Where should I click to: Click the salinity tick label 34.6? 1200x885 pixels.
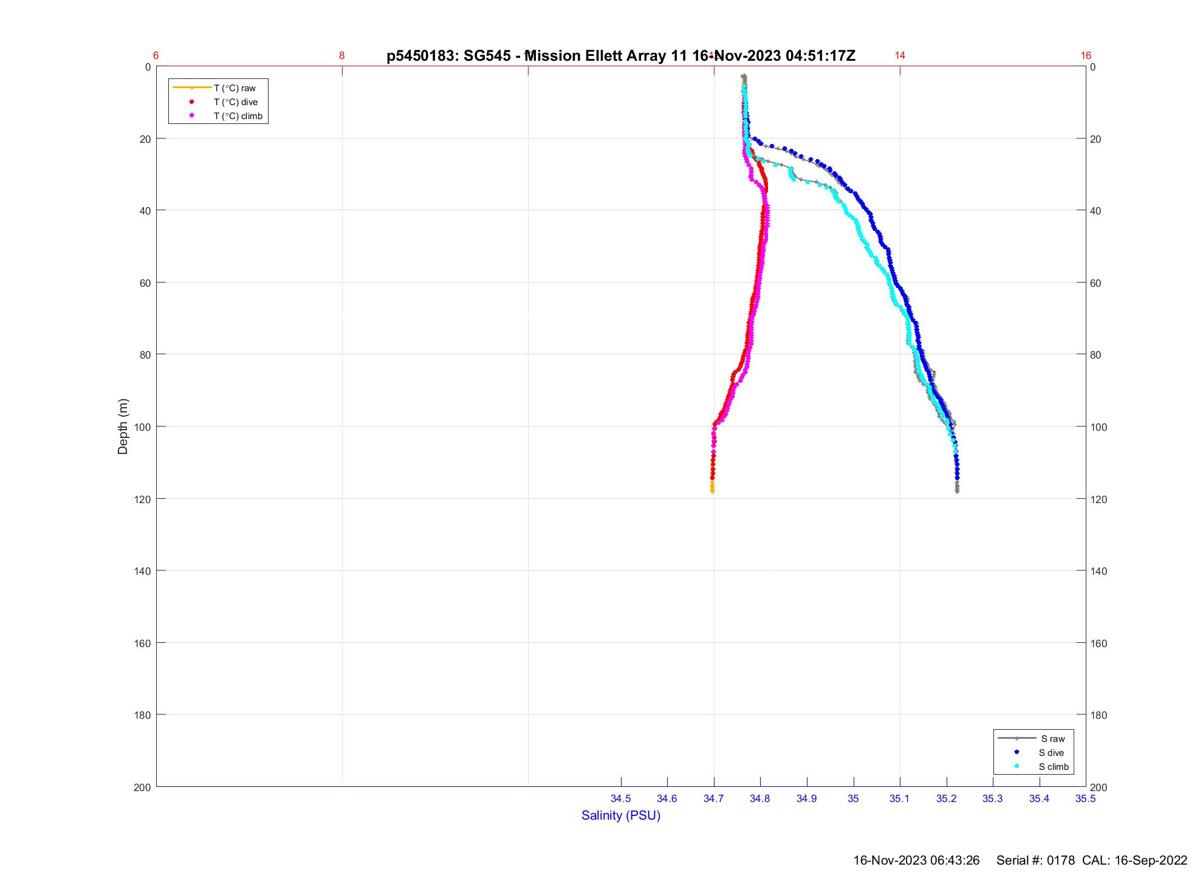667,799
